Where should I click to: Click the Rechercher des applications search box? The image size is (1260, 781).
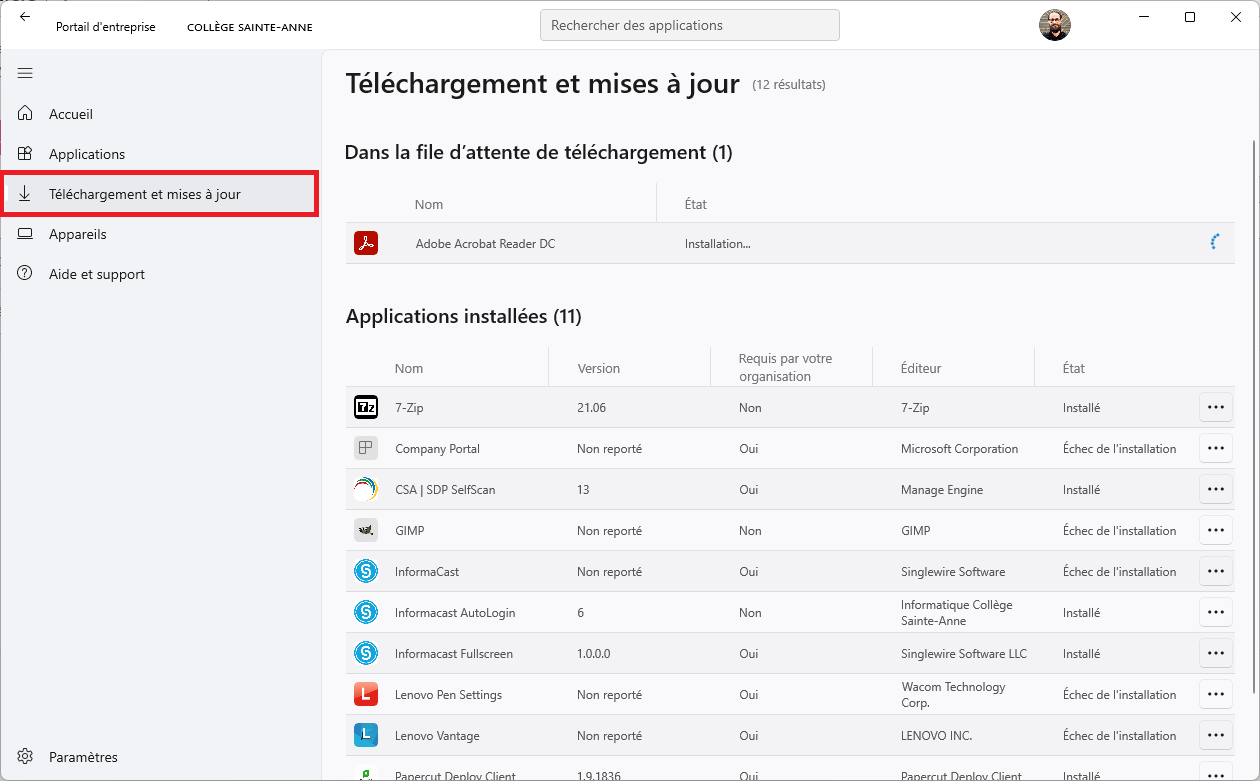689,25
